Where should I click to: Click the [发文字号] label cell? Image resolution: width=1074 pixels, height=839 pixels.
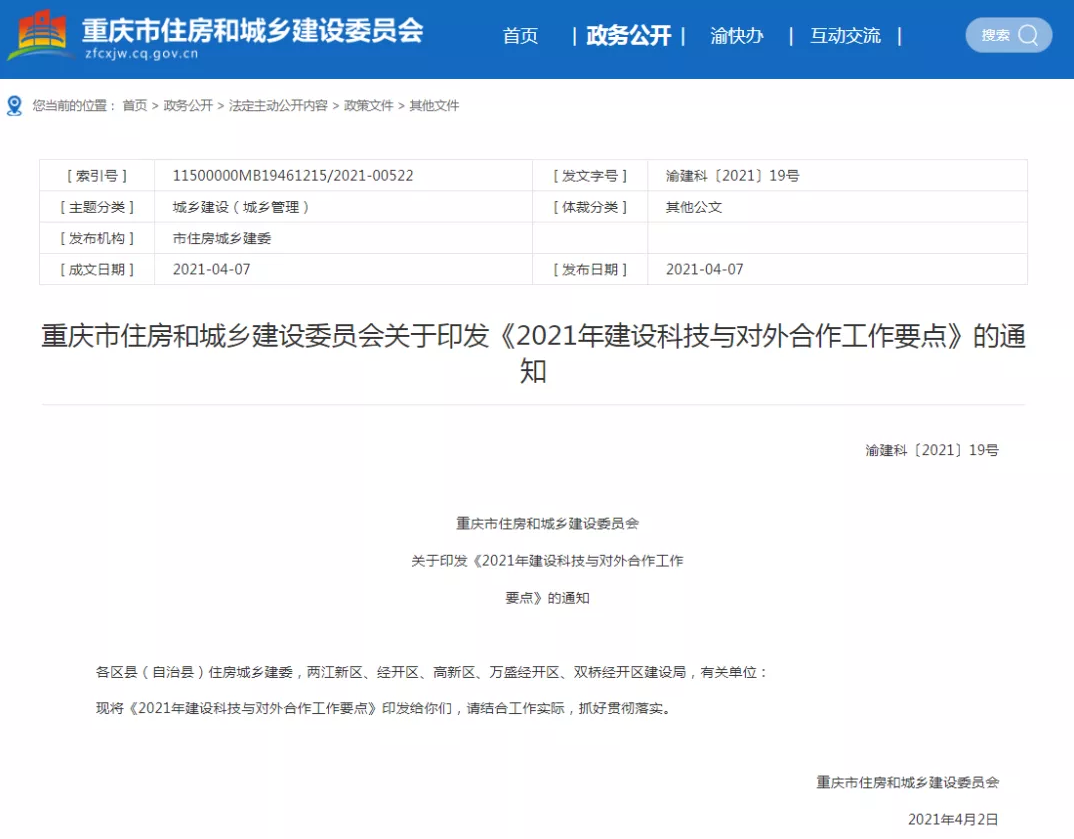point(590,176)
